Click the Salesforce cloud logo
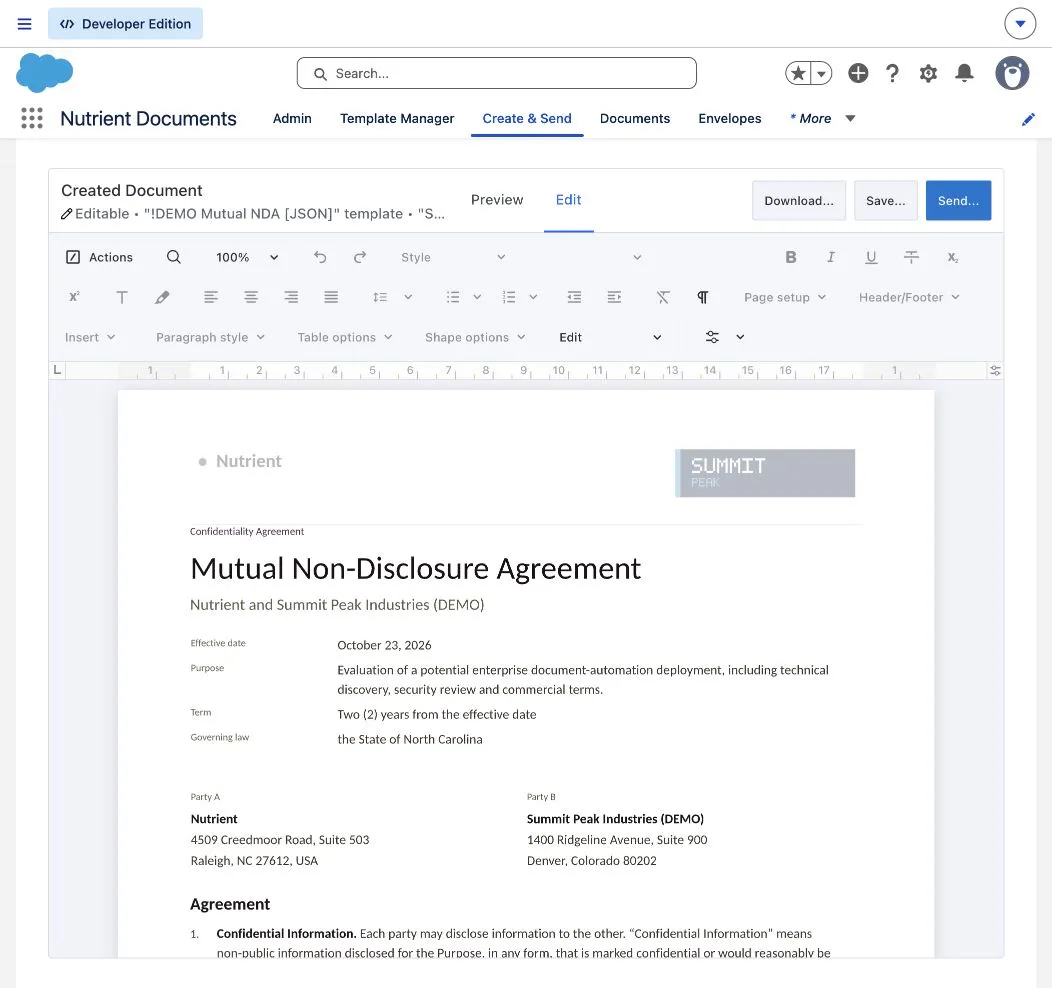The height and width of the screenshot is (988, 1052). click(x=44, y=72)
